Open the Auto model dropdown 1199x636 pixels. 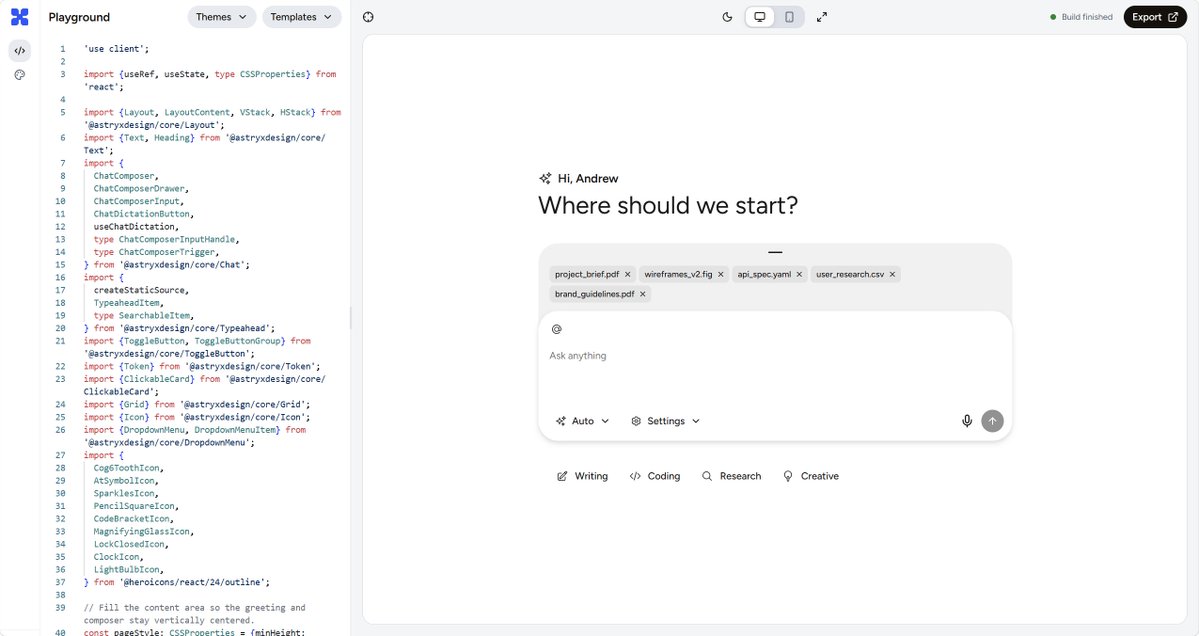(x=583, y=421)
